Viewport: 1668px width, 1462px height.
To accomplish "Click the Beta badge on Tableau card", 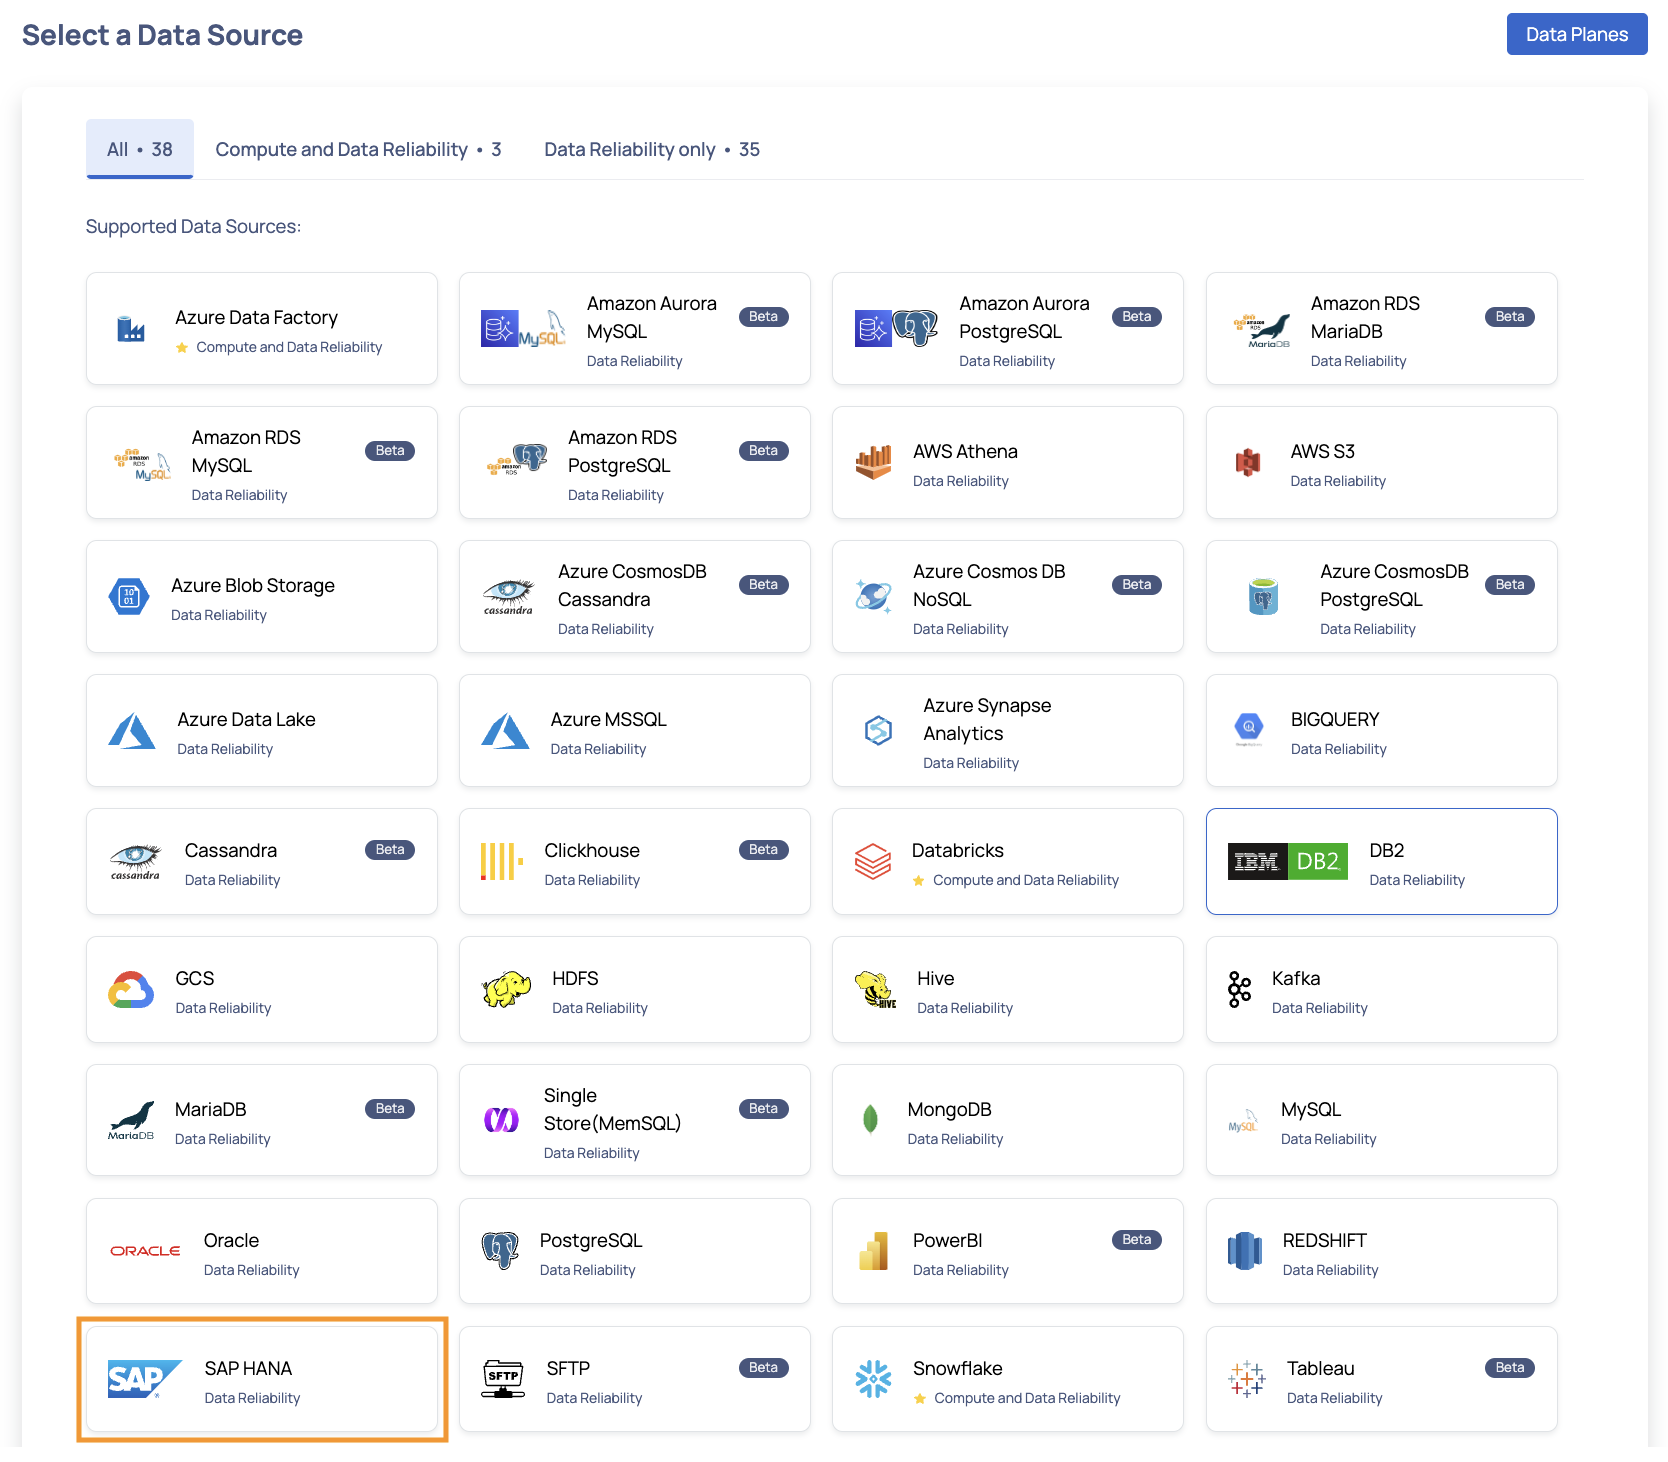I will [x=1510, y=1367].
